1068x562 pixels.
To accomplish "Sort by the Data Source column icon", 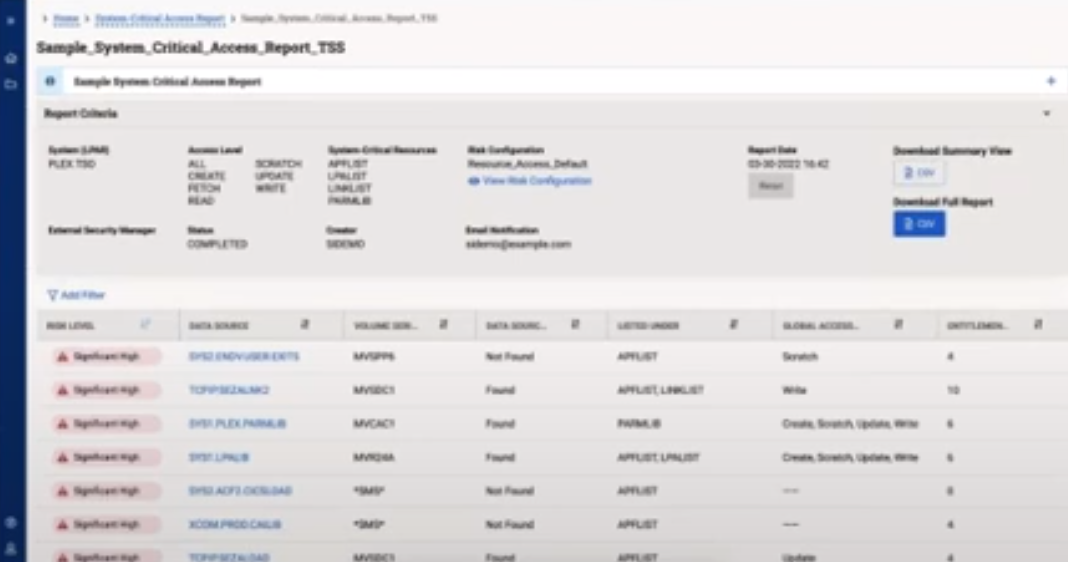I will (305, 325).
